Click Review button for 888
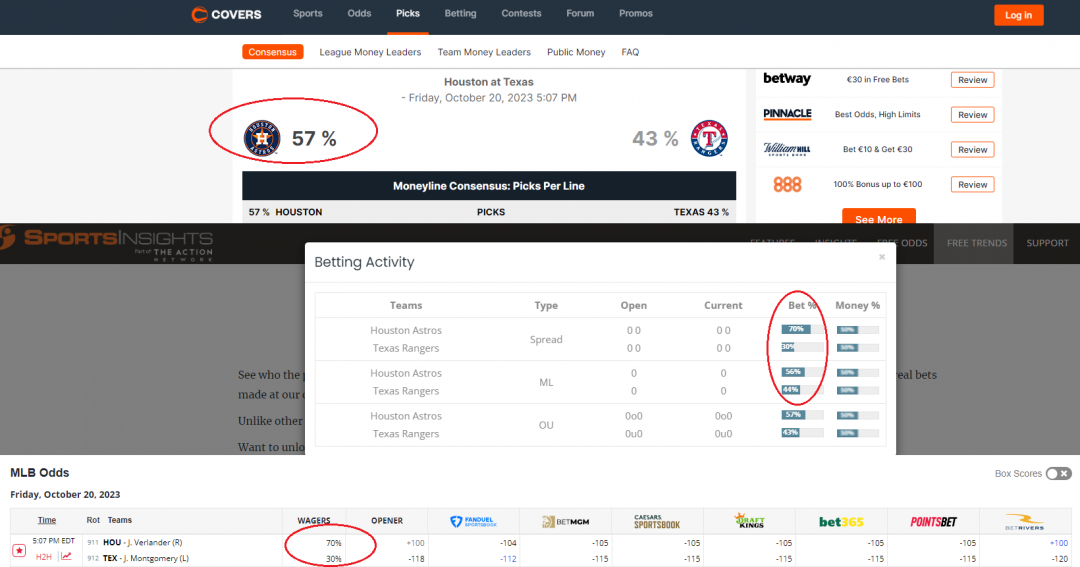Viewport: 1080px width, 567px height. point(973,185)
